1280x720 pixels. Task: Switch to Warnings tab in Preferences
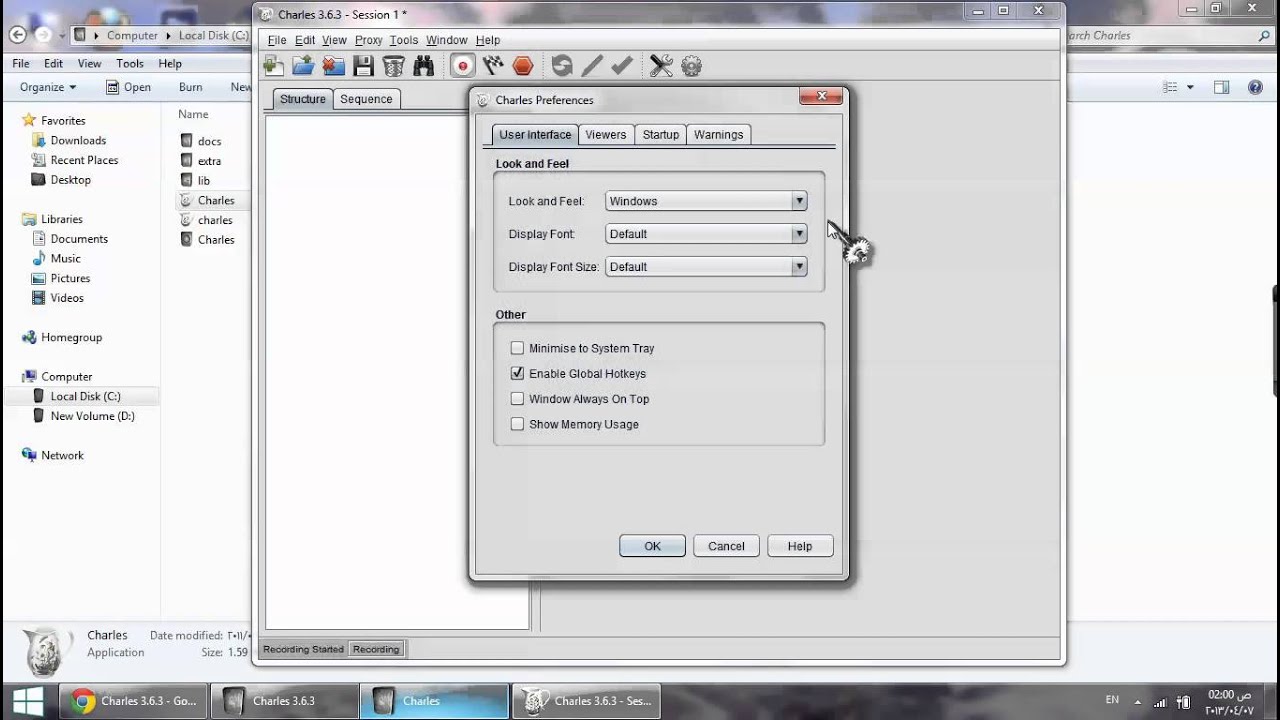click(x=718, y=134)
